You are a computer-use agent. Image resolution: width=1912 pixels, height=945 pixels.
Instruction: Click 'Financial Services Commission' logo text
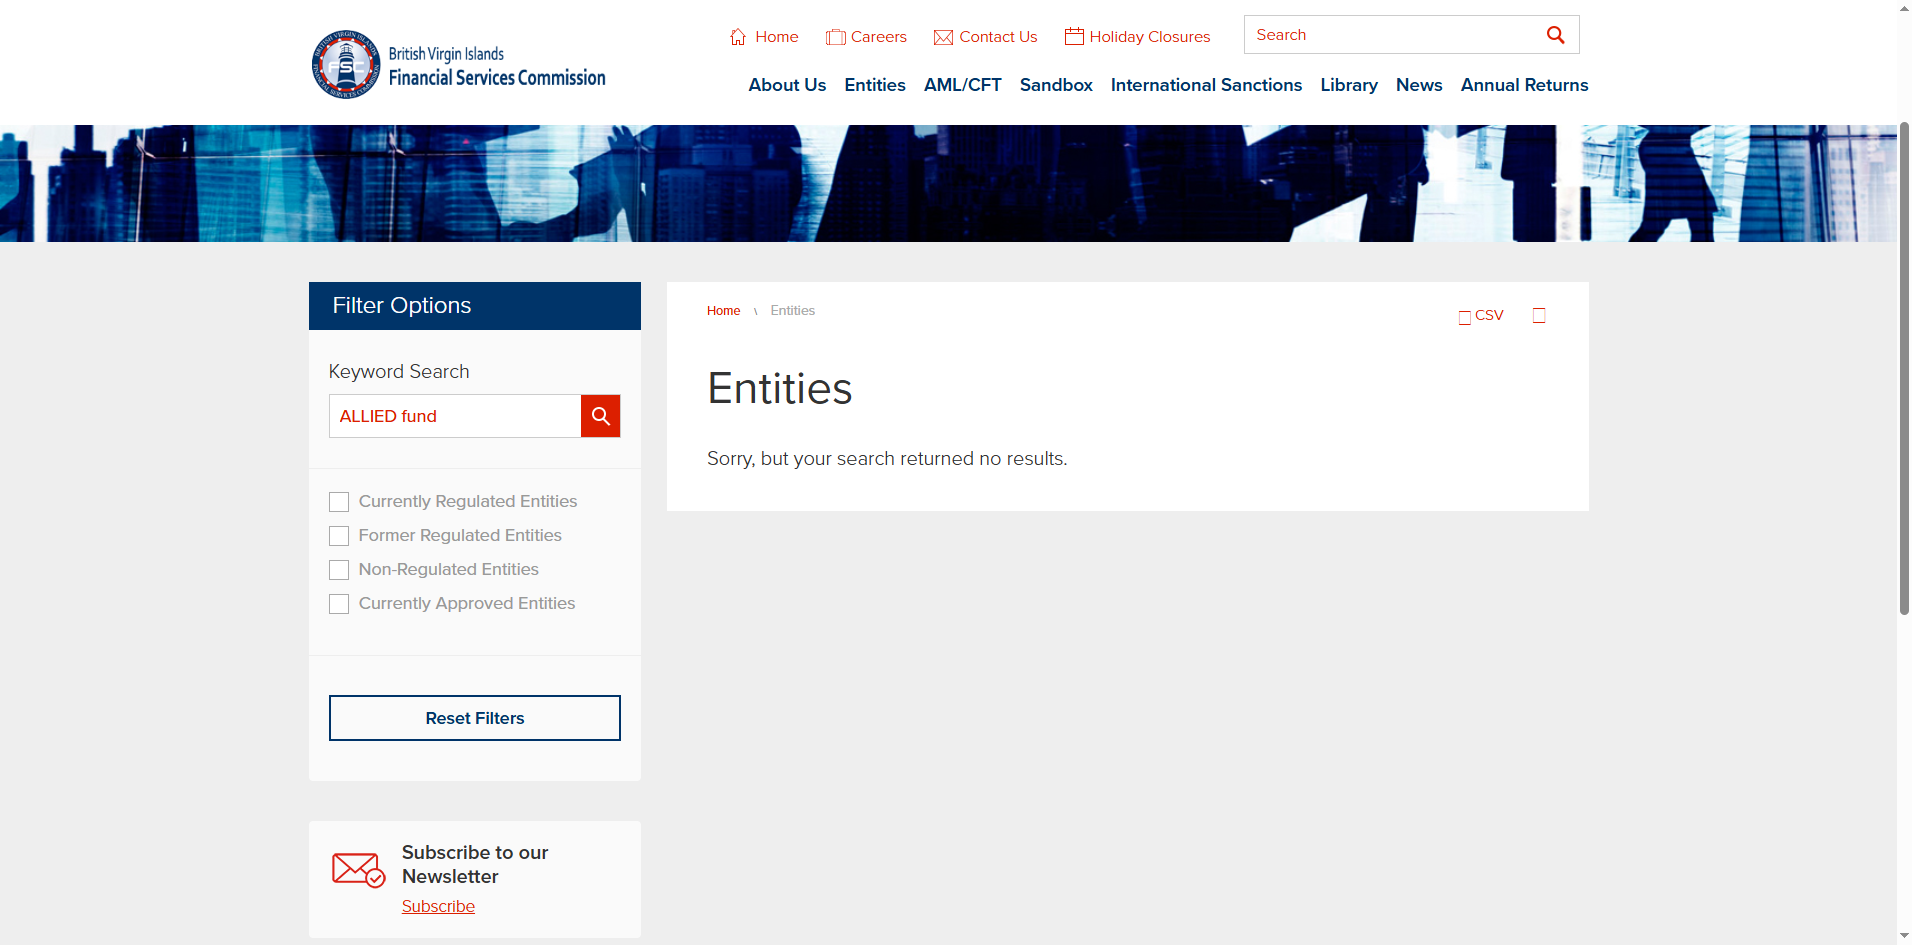pyautogui.click(x=497, y=78)
